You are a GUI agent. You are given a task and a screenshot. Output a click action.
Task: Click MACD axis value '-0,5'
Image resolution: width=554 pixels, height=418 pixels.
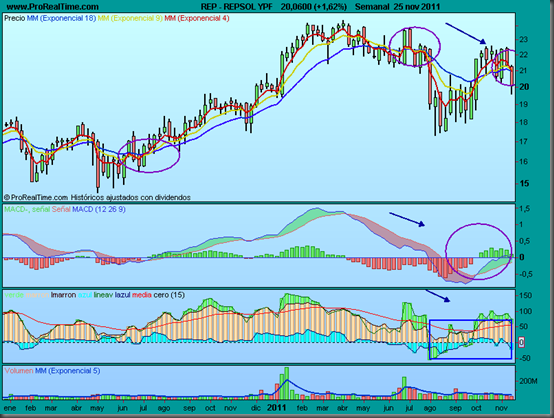pyautogui.click(x=525, y=274)
